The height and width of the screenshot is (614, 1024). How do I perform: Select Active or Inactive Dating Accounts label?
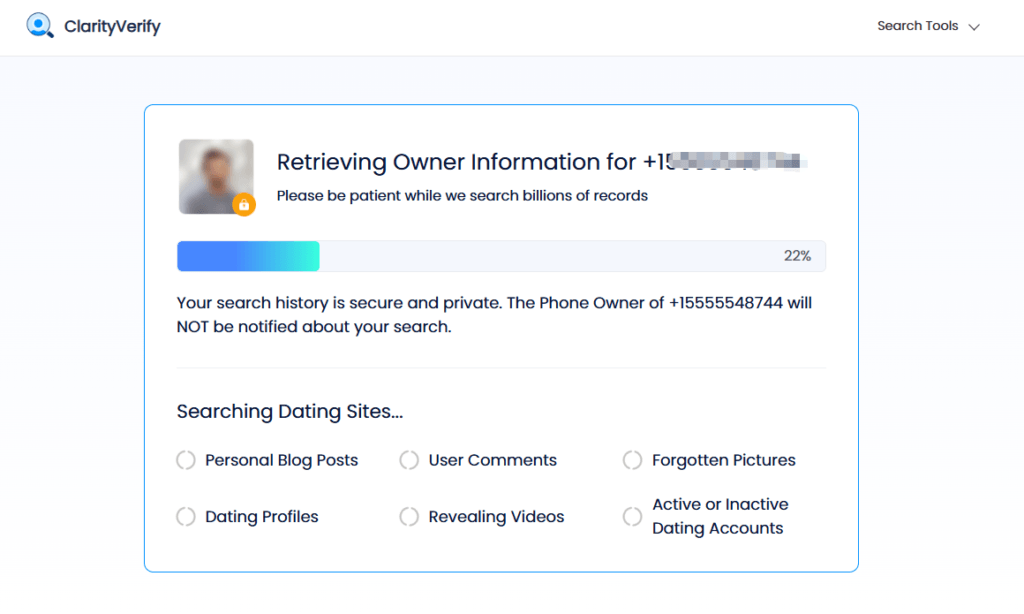pyautogui.click(x=720, y=516)
